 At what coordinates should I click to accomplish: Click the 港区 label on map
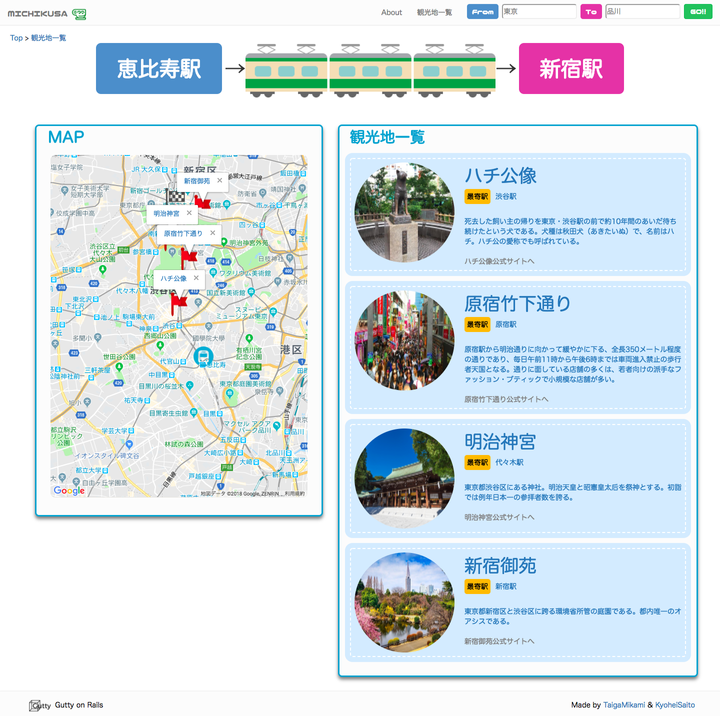tap(291, 350)
